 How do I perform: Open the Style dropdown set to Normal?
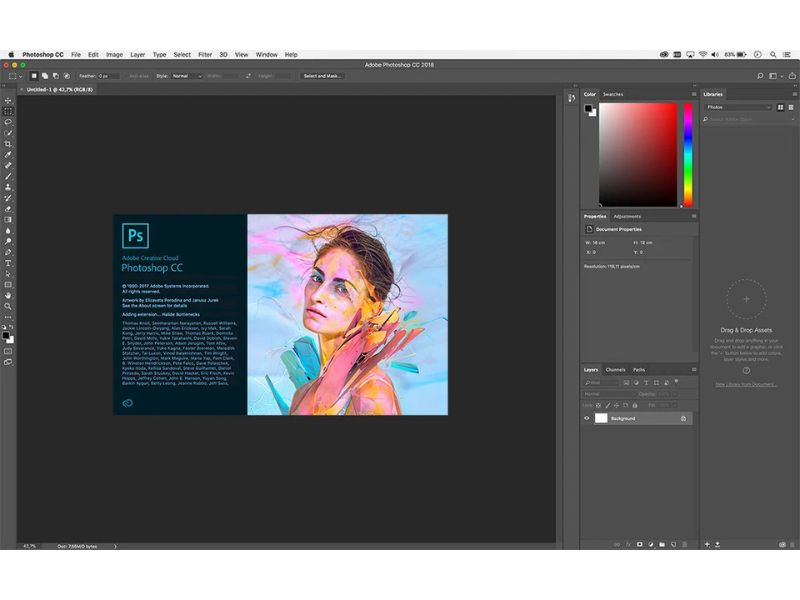(x=185, y=76)
